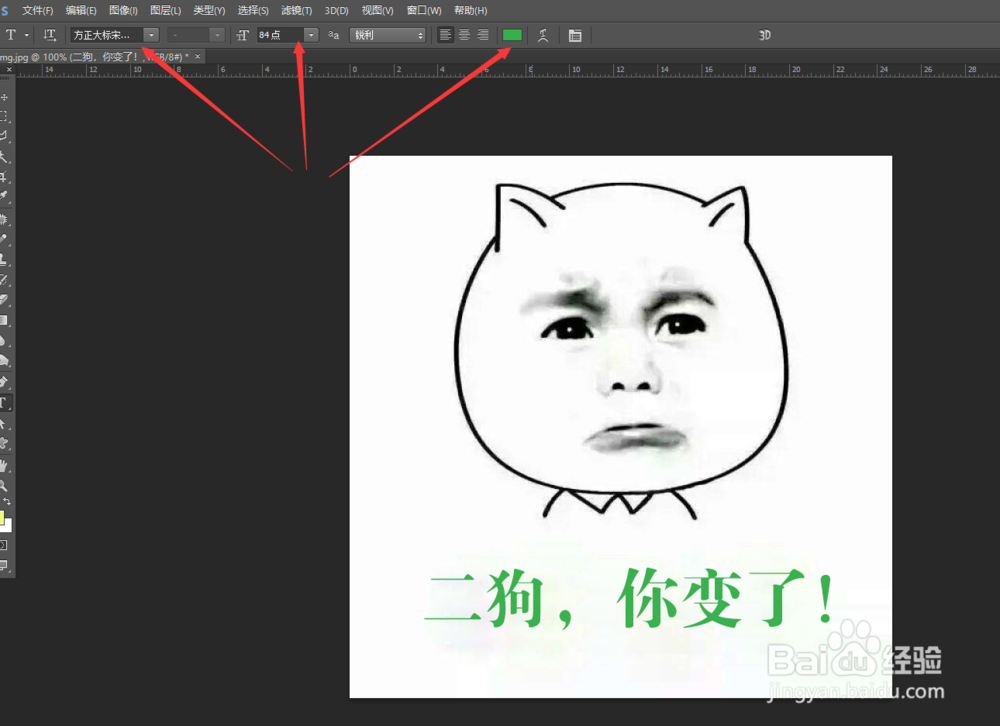Viewport: 1000px width, 726px height.
Task: Select the Pen tool
Action: 4,382
